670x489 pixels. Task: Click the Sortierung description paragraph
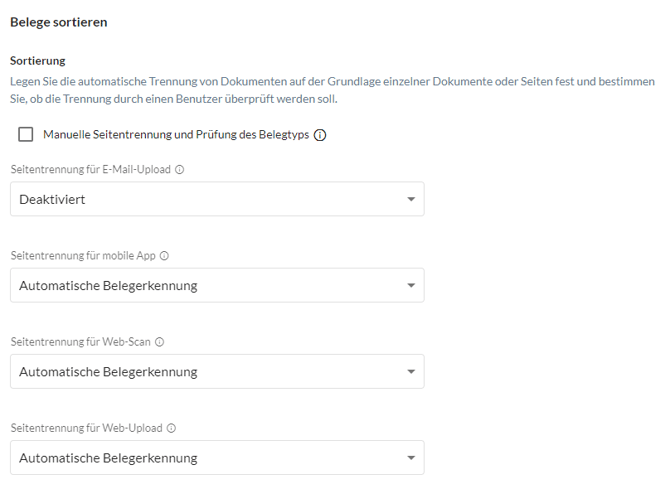[x=332, y=90]
